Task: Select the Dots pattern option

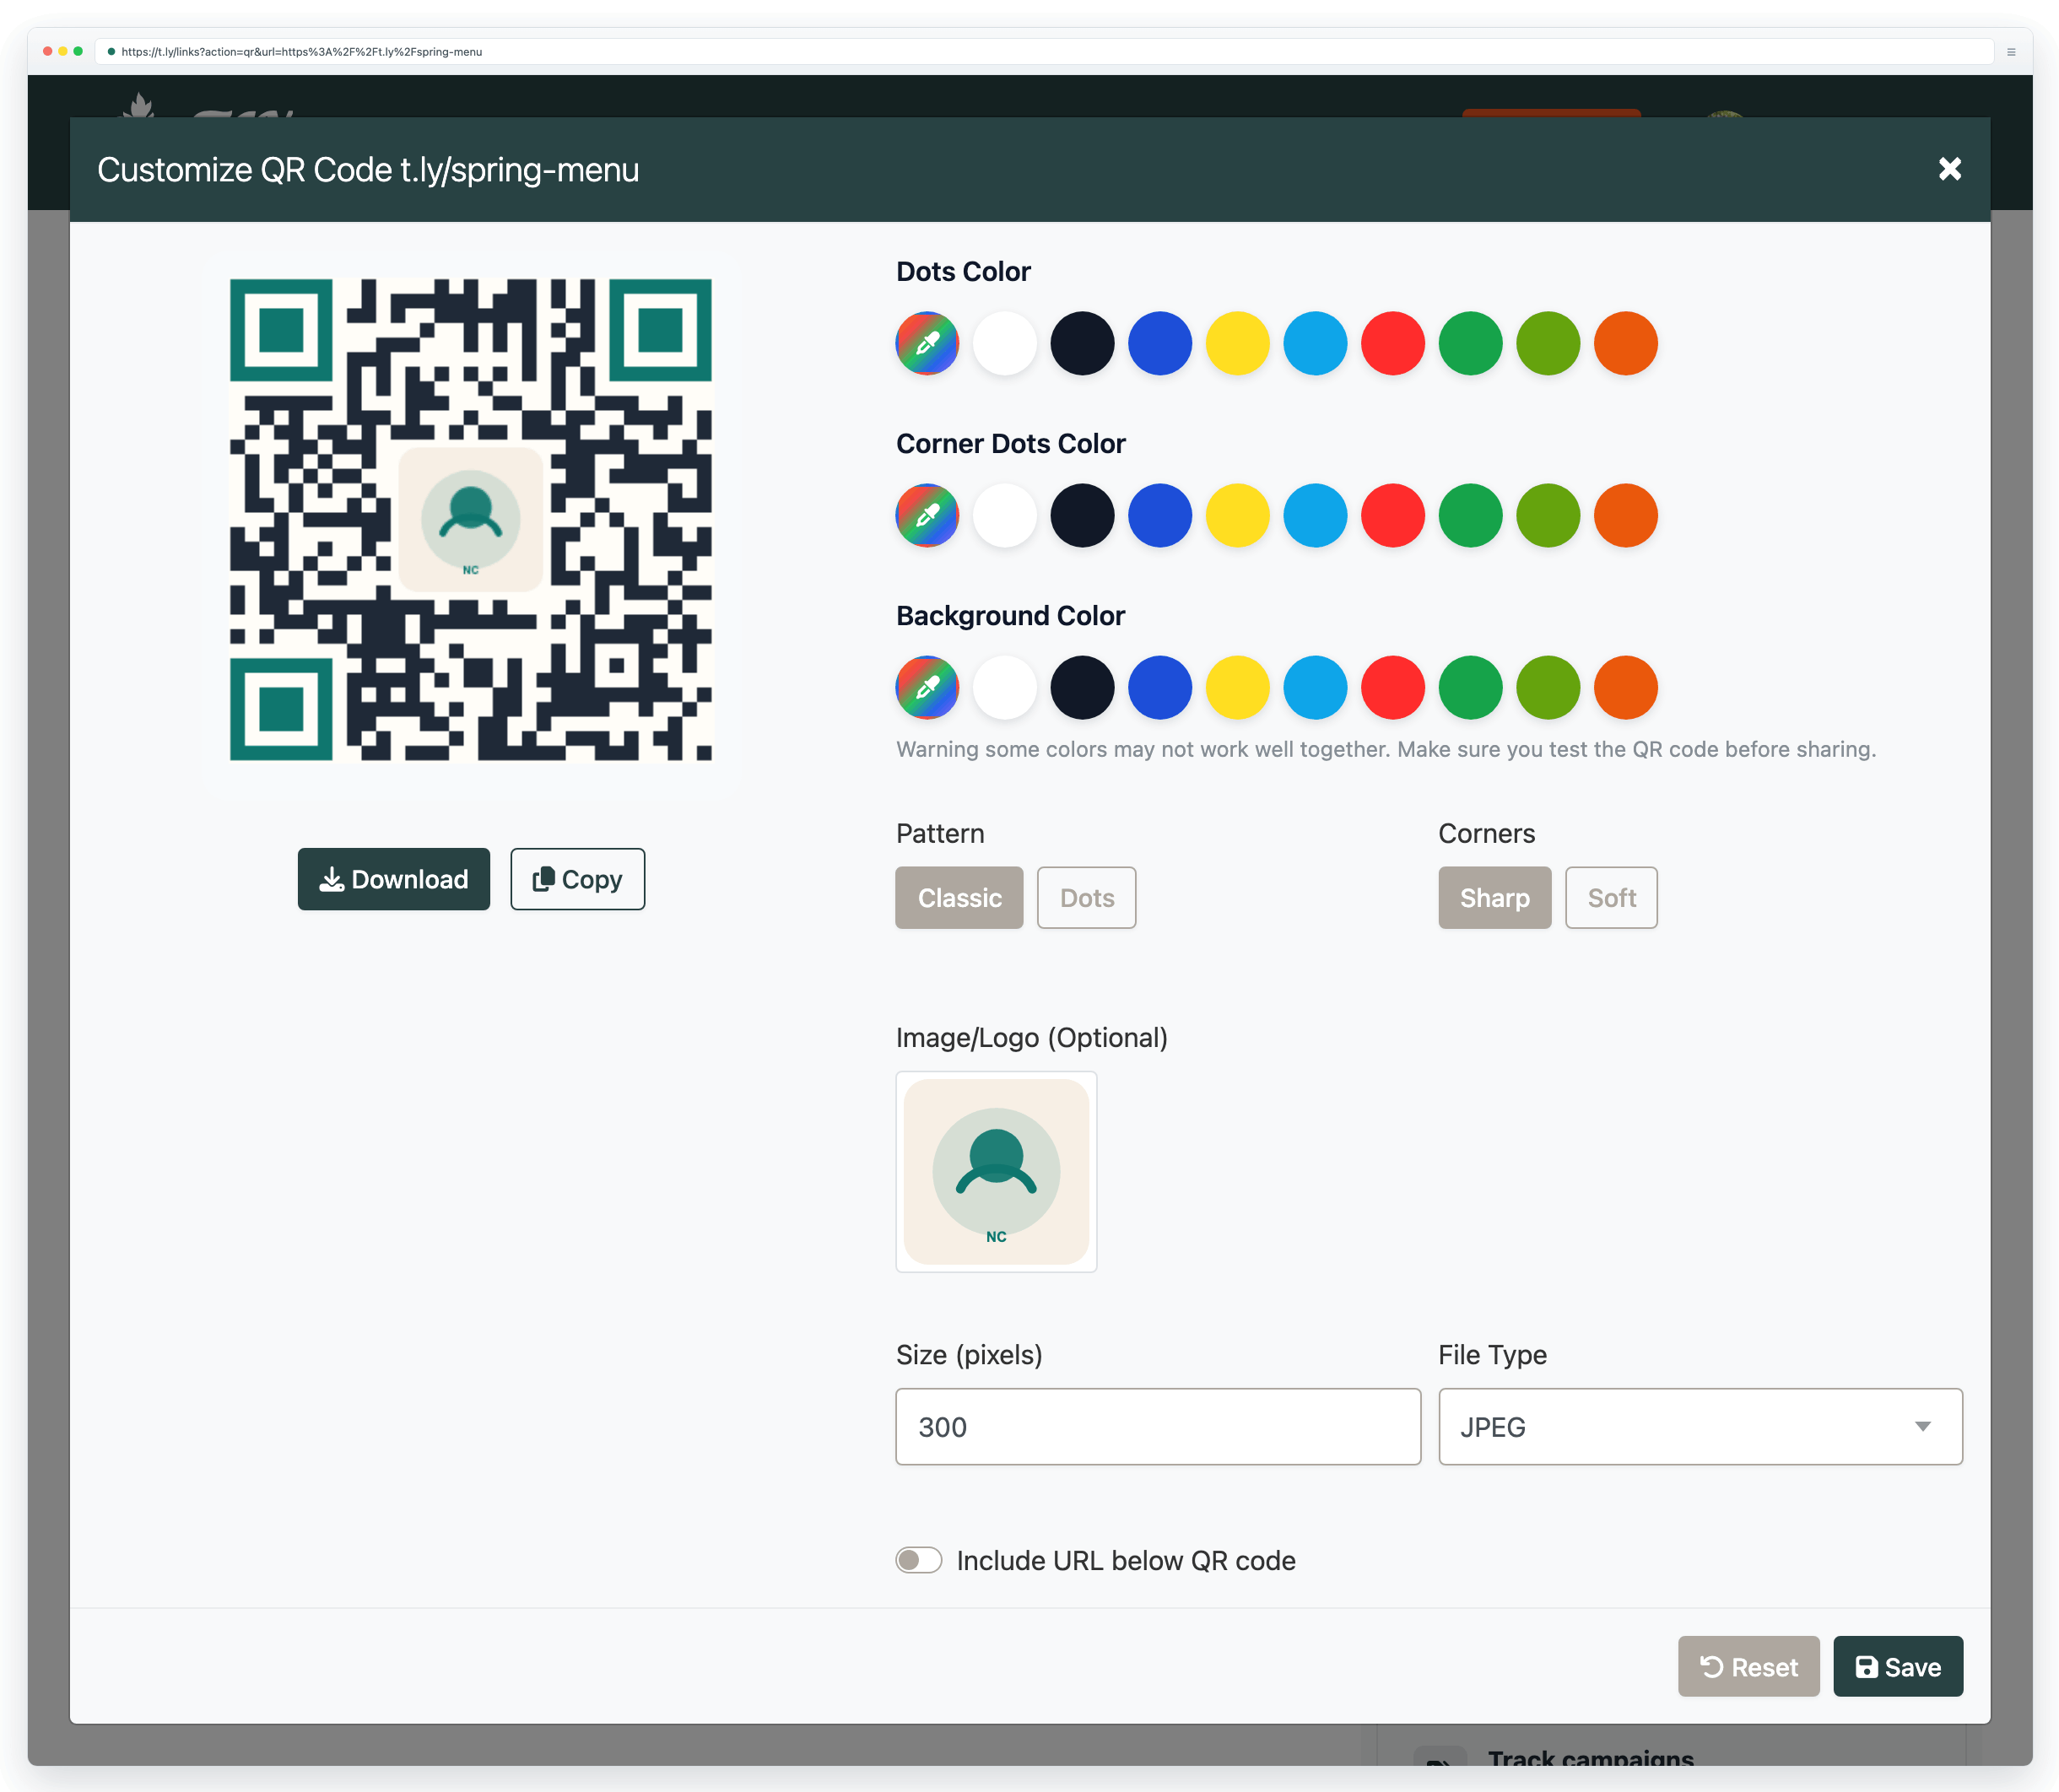Action: click(1087, 897)
